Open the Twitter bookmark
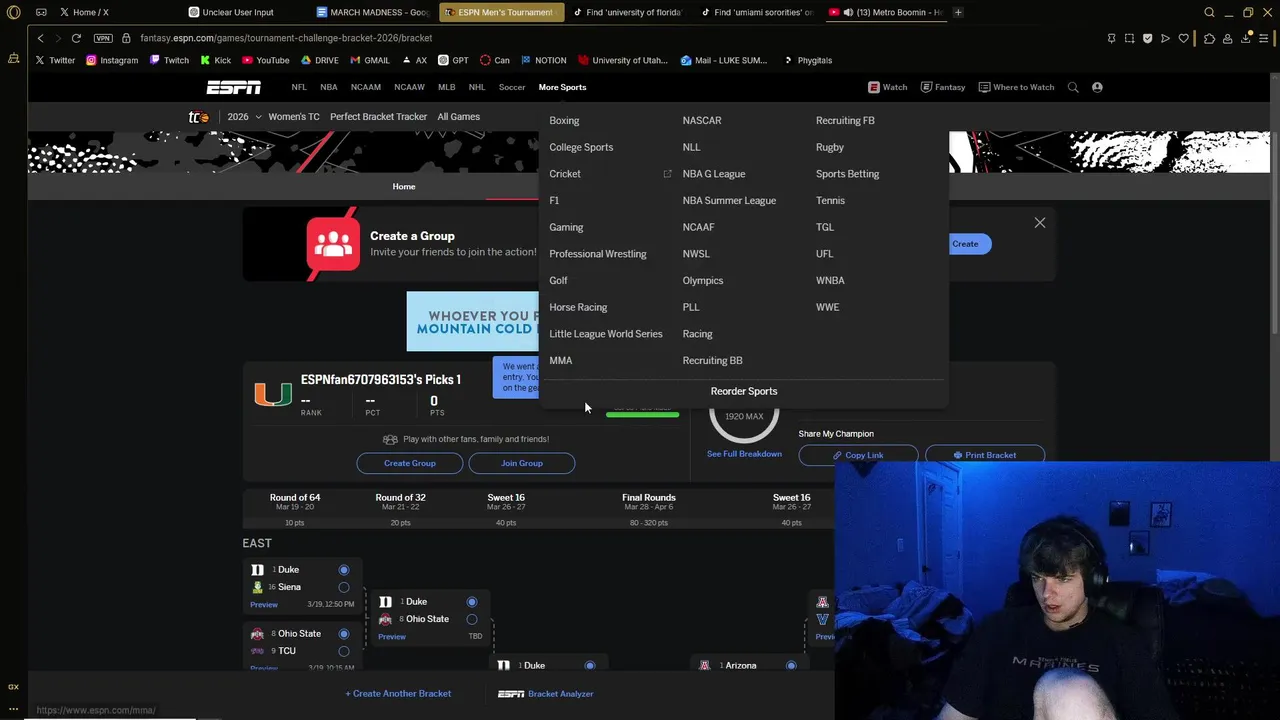This screenshot has height=720, width=1280. pos(55,60)
